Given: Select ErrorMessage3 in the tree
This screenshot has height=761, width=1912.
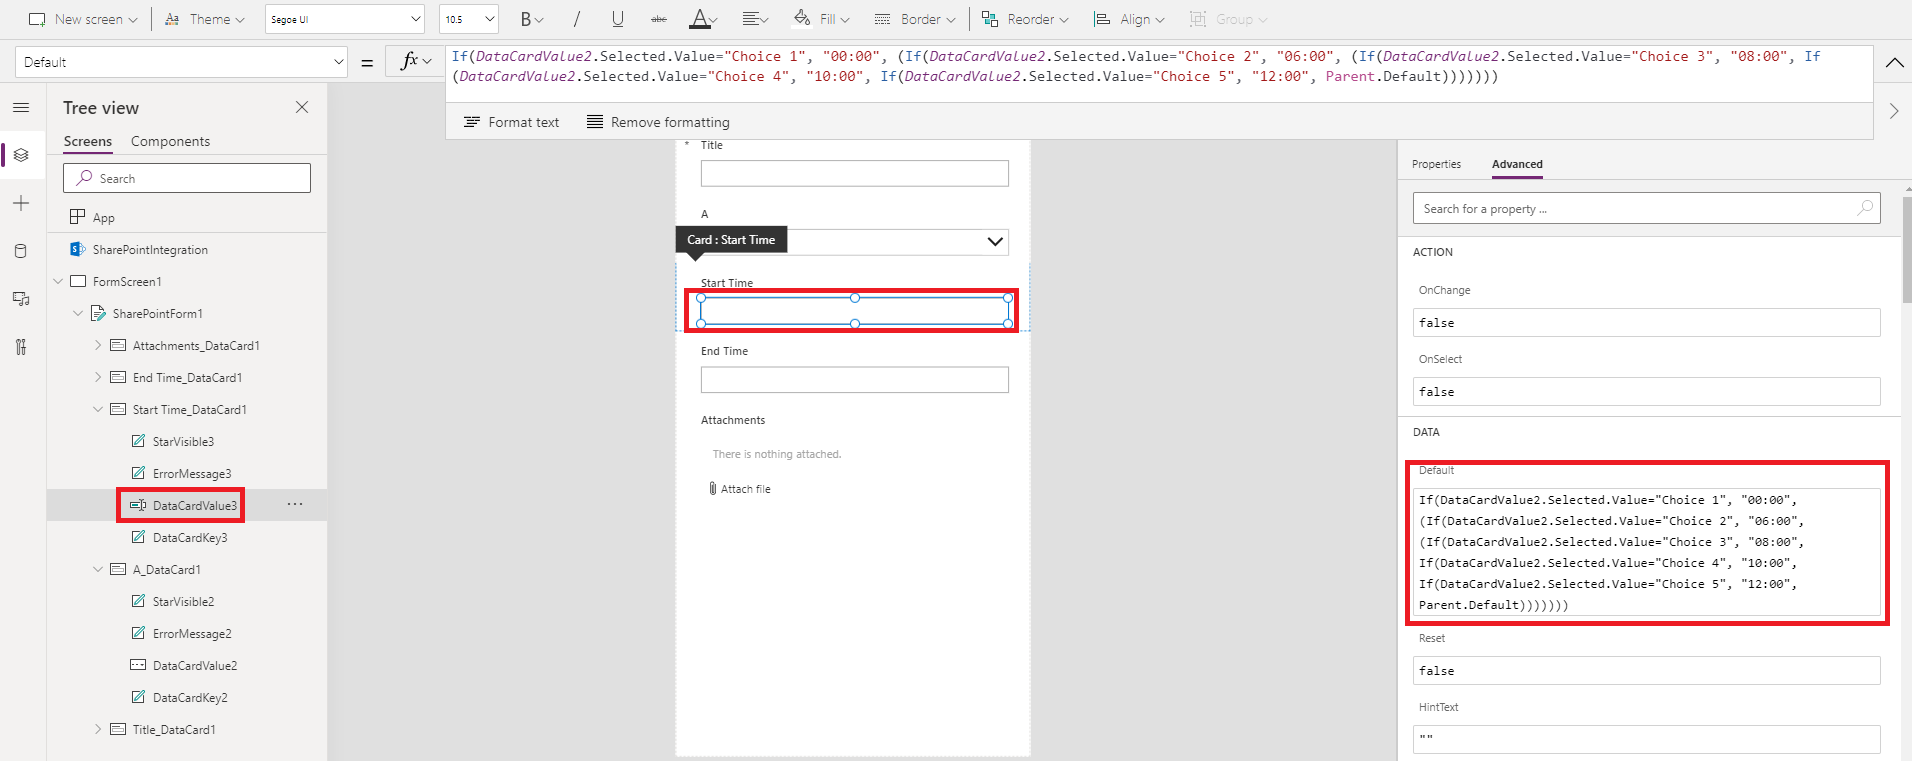Looking at the screenshot, I should 181,474.
